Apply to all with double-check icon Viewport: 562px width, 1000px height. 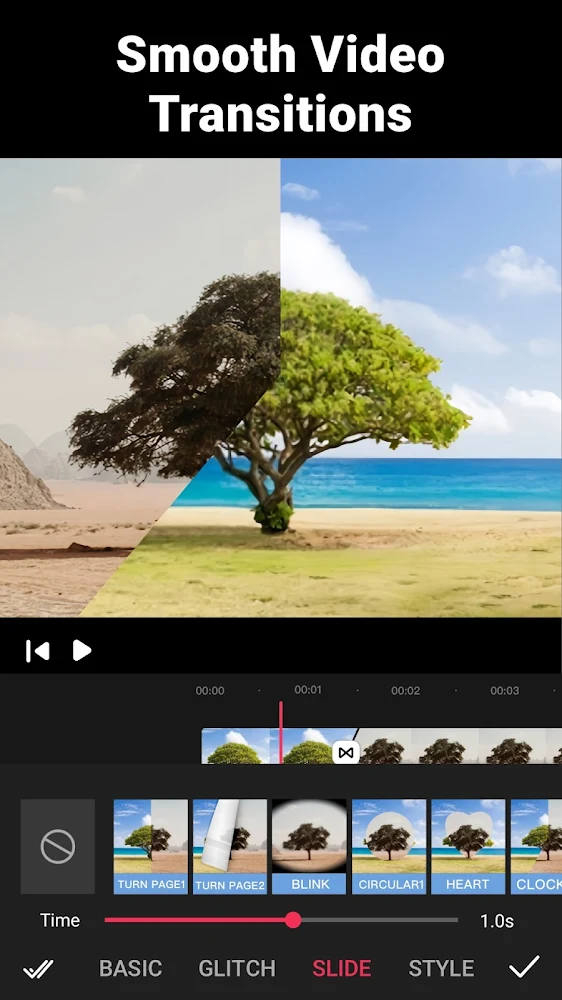pos(38,969)
